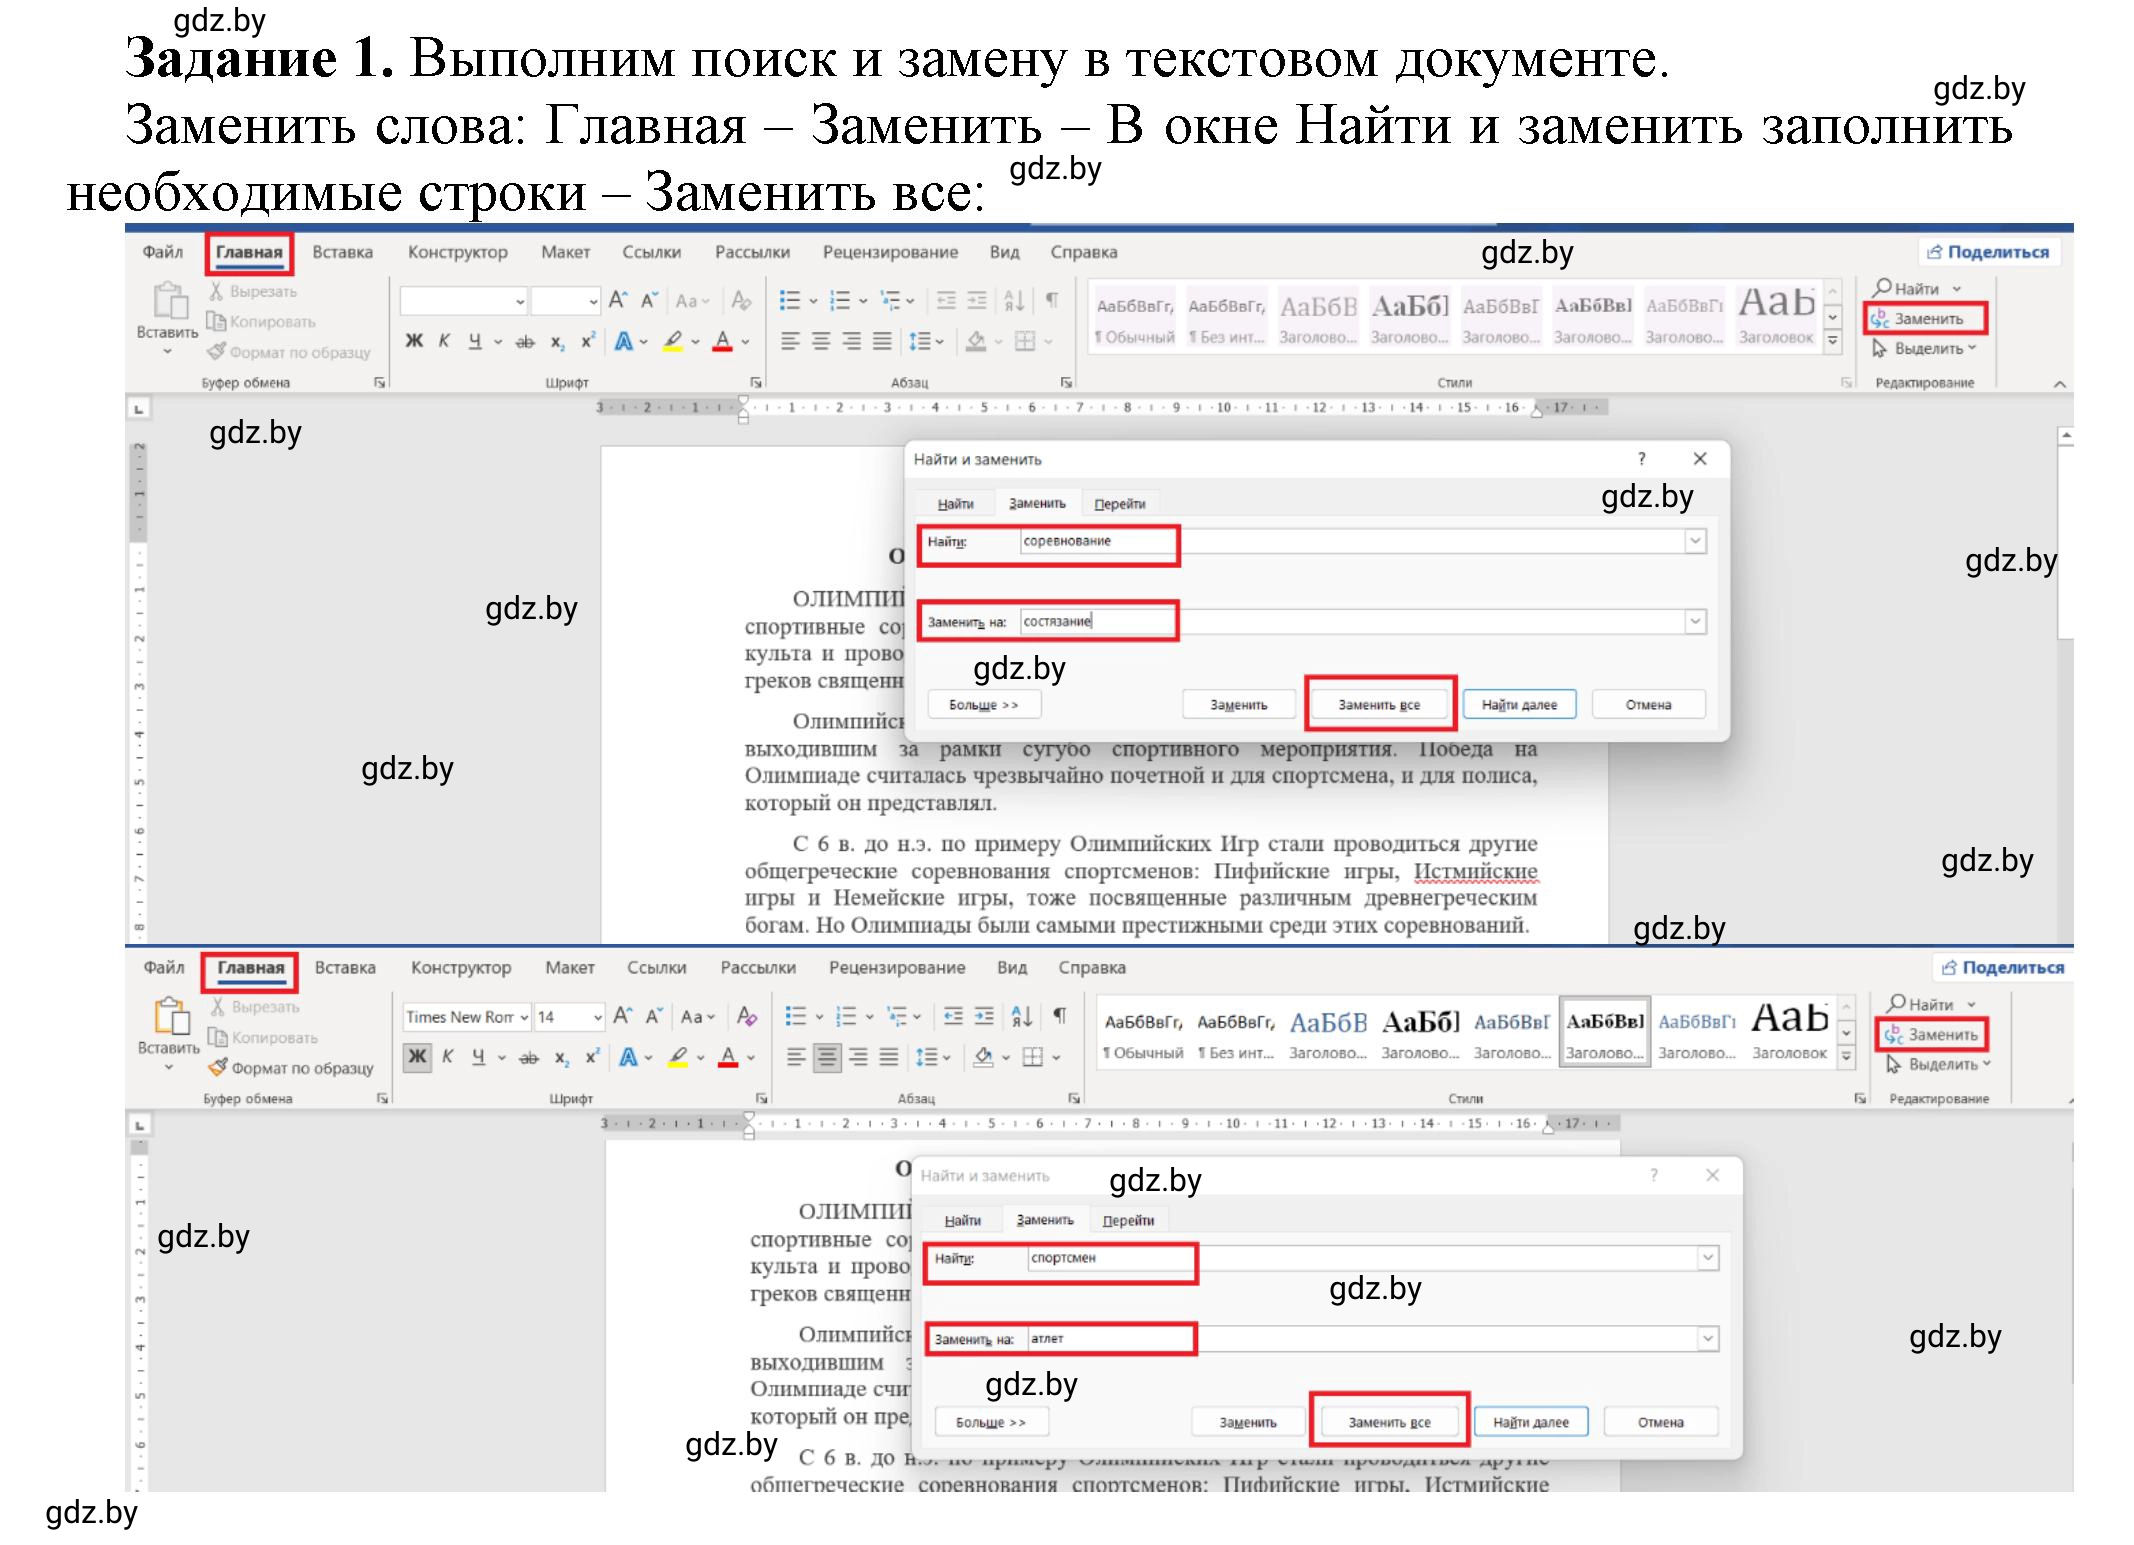2134x1545 pixels.
Task: Click Sort icon in bottom Word ribbon
Action: (x=1021, y=1016)
